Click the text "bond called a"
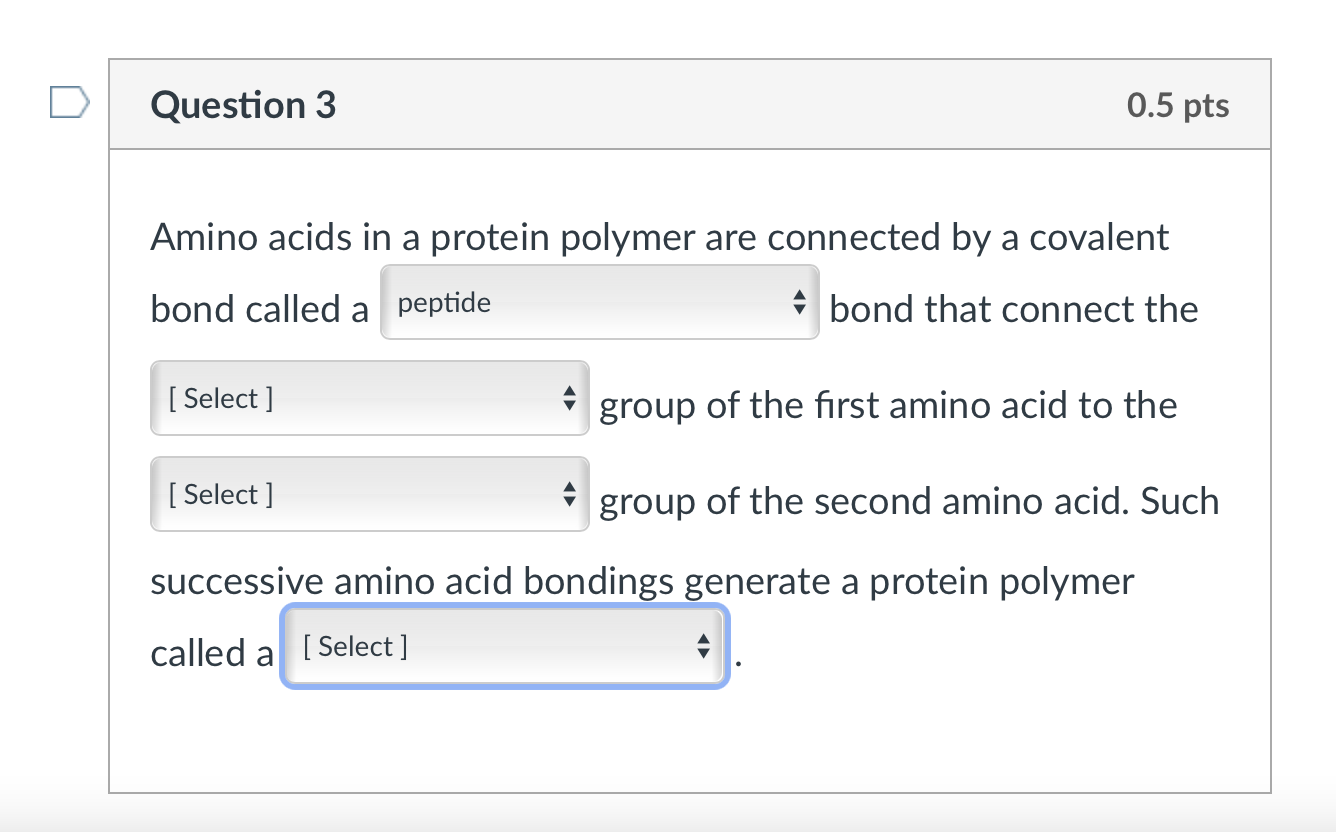1336x832 pixels. [260, 309]
